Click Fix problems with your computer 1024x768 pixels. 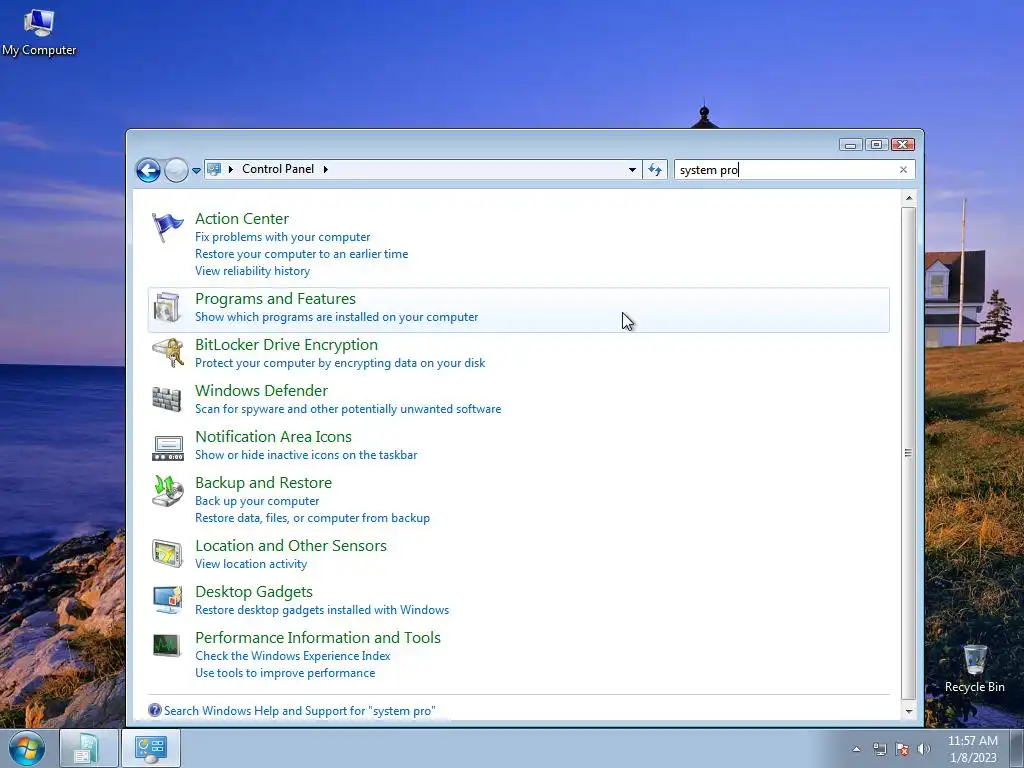point(282,237)
